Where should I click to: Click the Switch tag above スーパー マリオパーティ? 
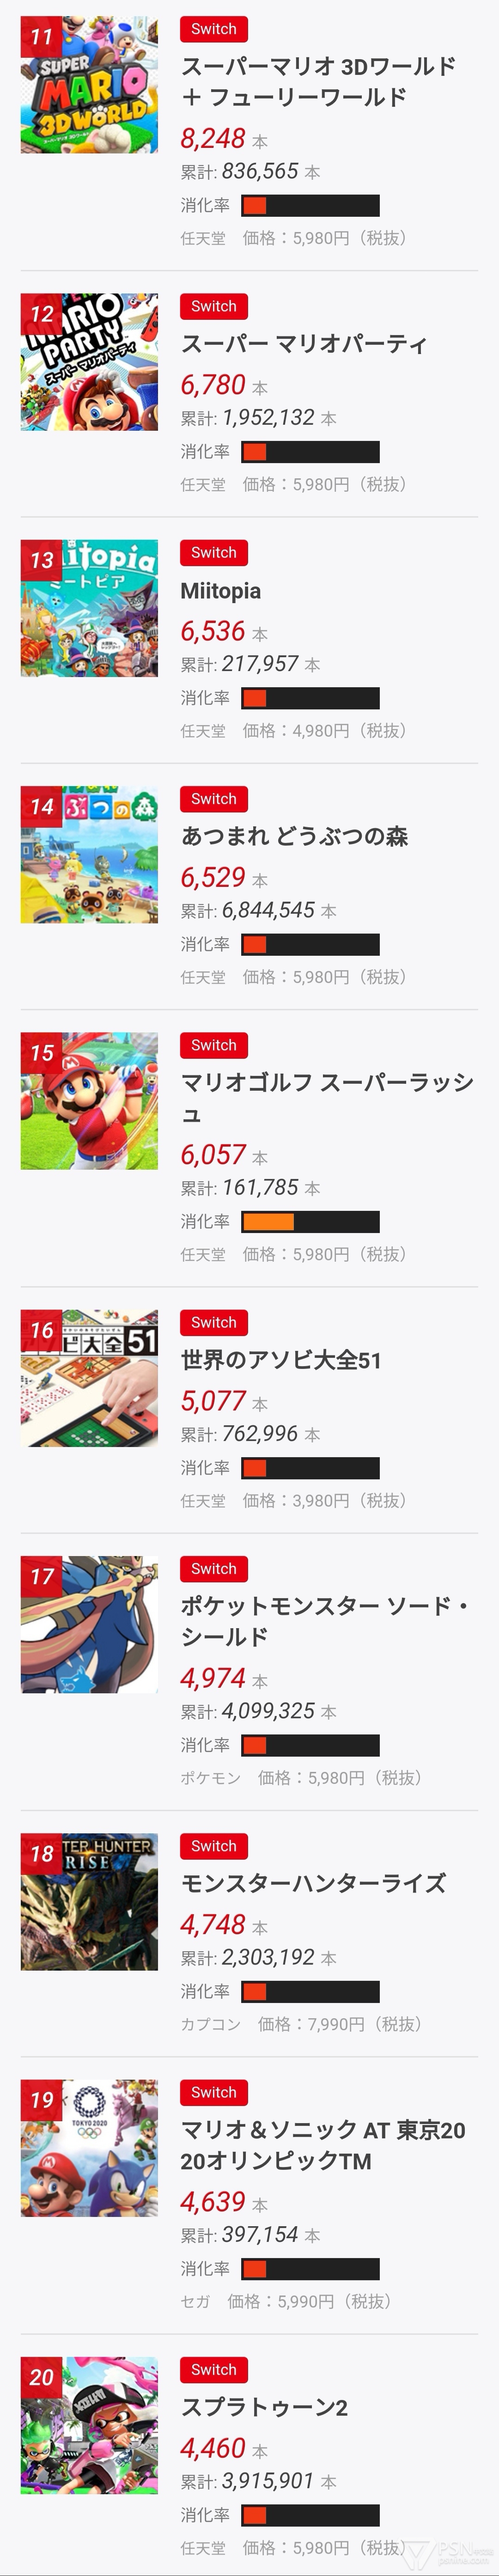214,307
